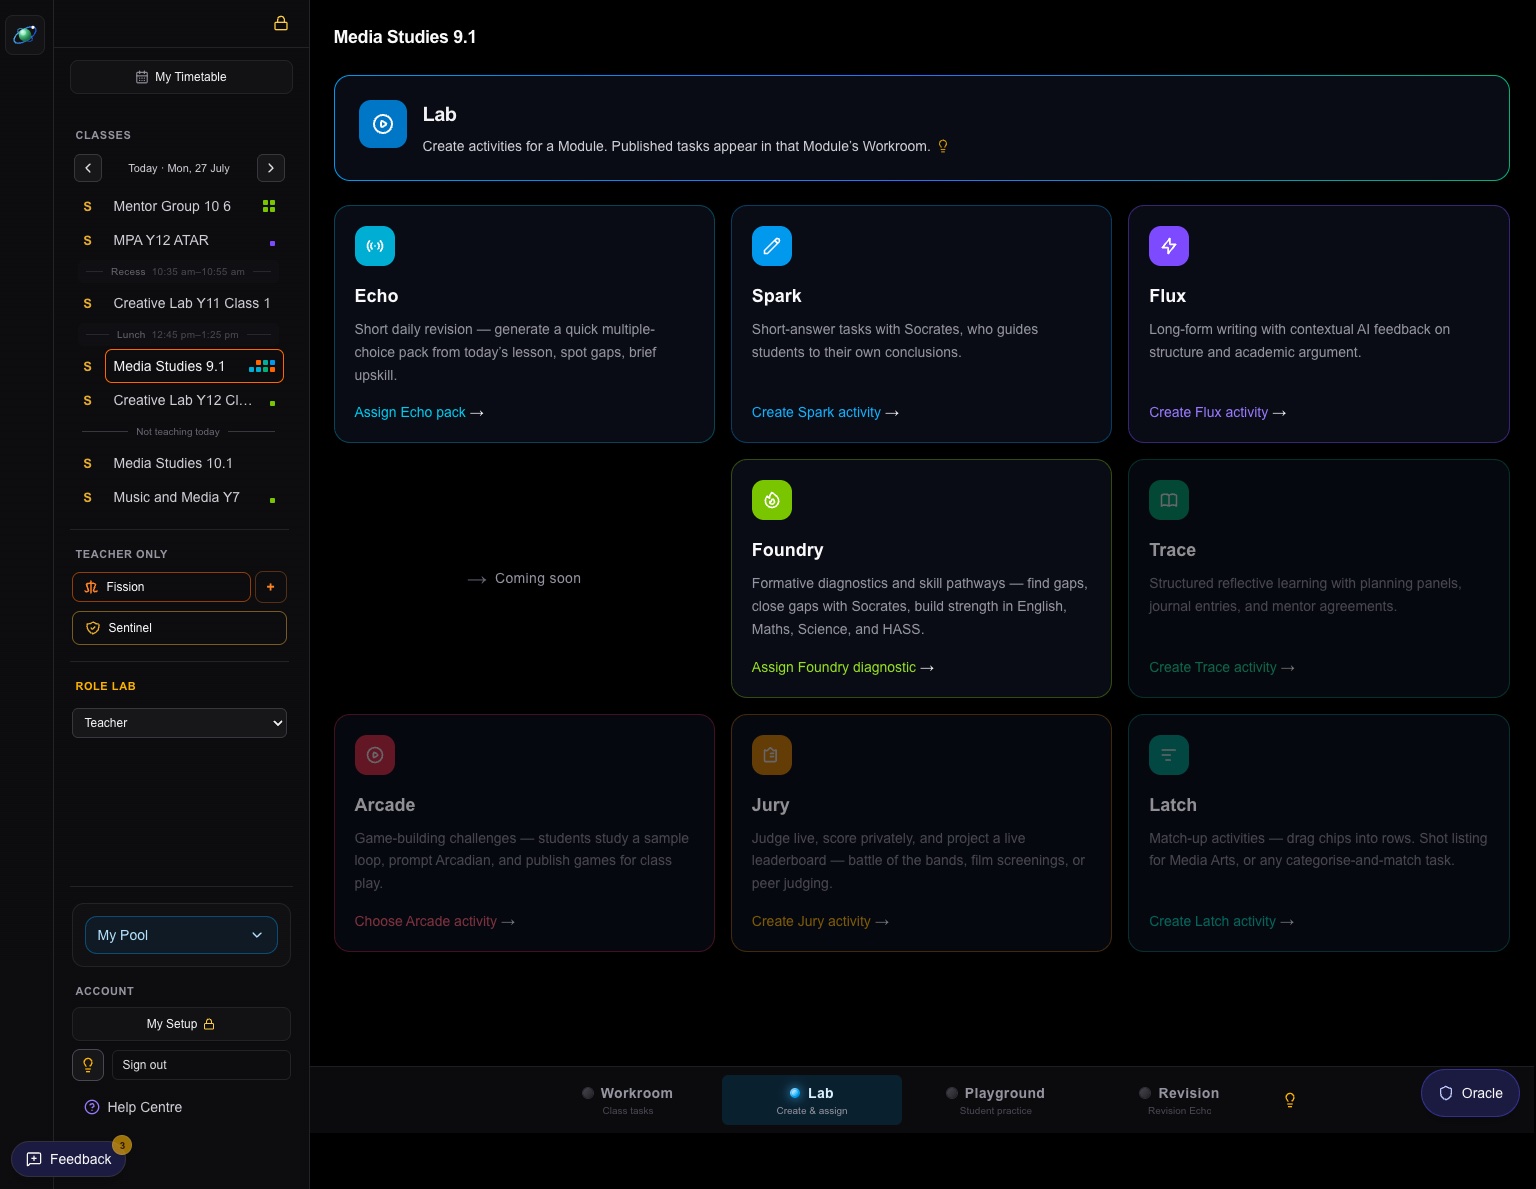Click the plus button next to Fission
1536x1189 pixels.
[271, 587]
